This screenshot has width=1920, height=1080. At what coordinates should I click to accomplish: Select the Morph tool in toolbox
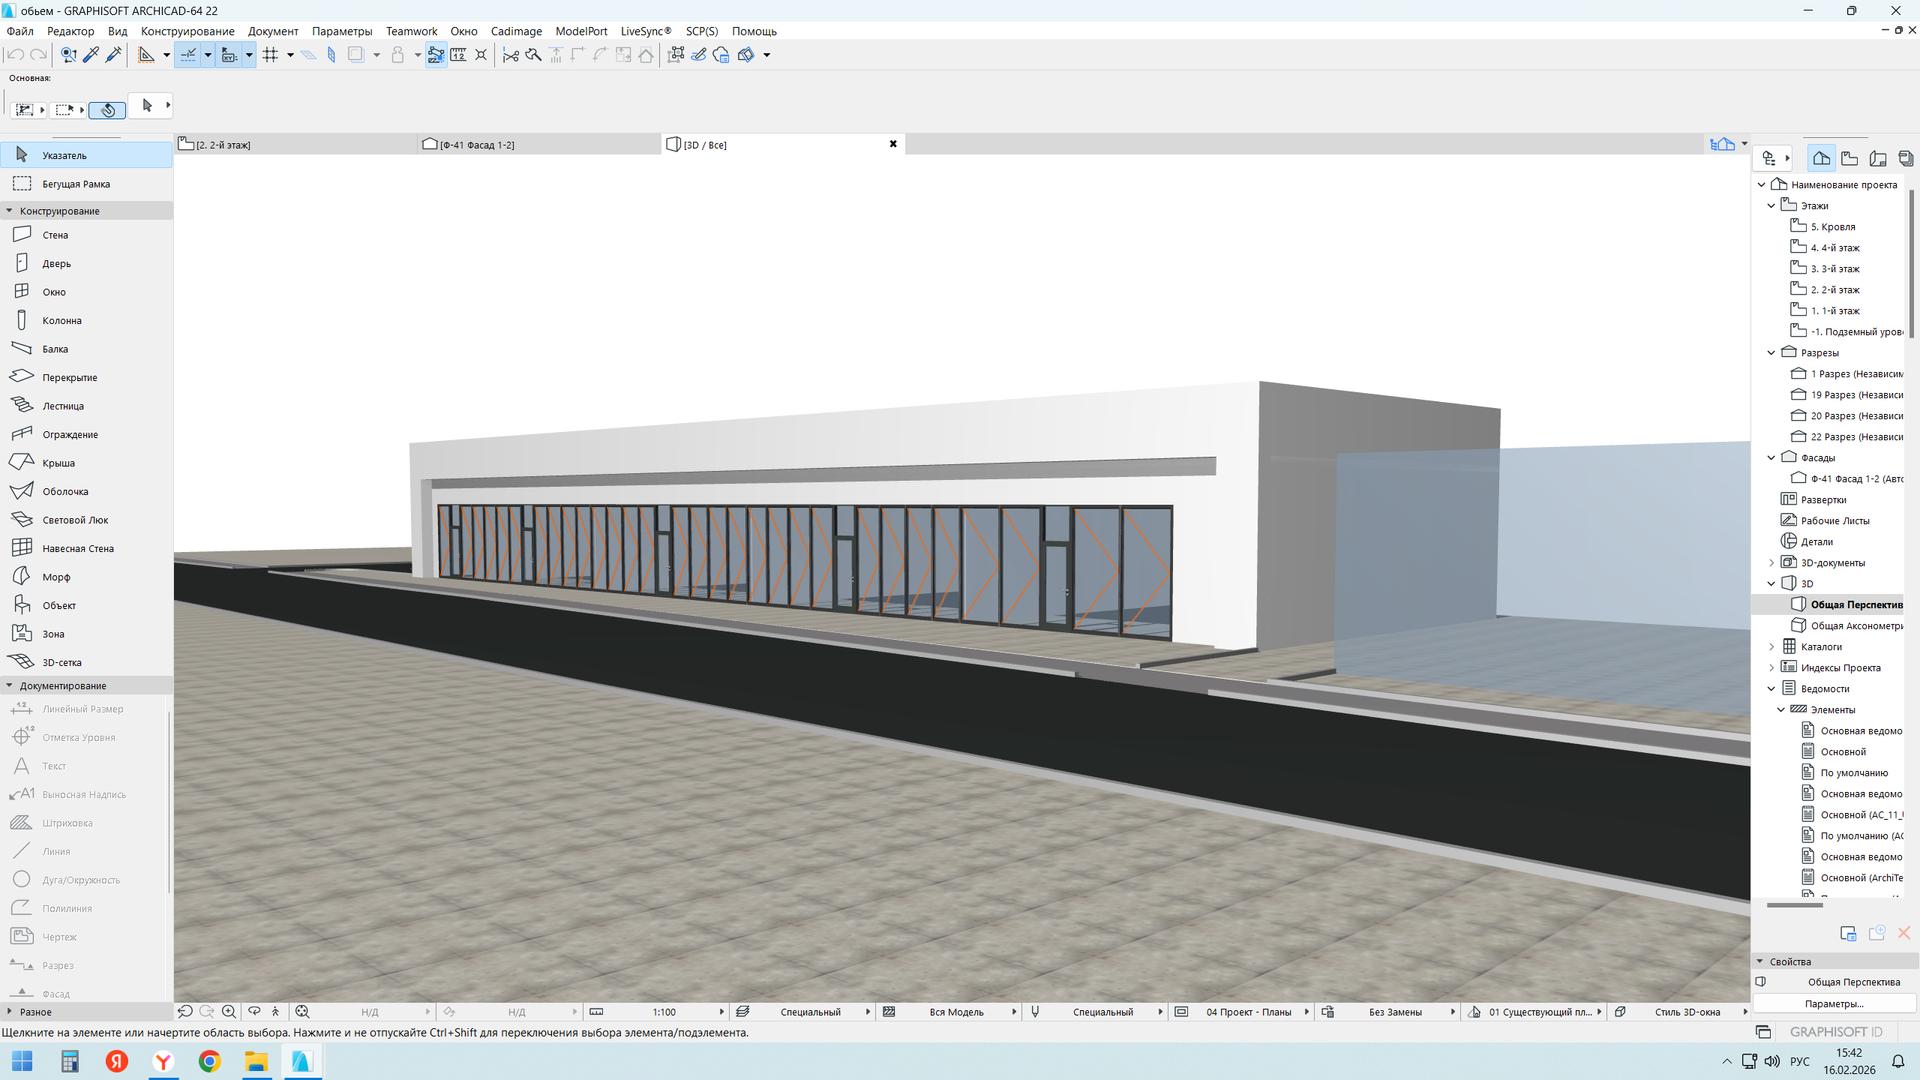56,577
